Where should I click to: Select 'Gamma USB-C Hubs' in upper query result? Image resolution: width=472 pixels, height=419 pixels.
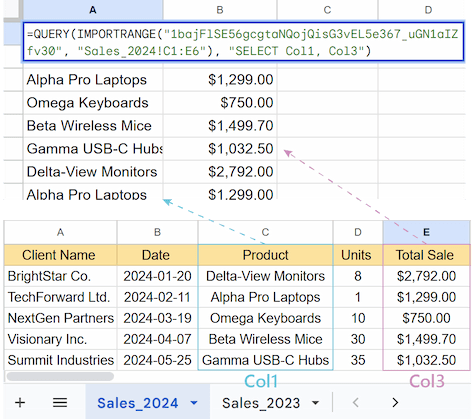pyautogui.click(x=93, y=149)
